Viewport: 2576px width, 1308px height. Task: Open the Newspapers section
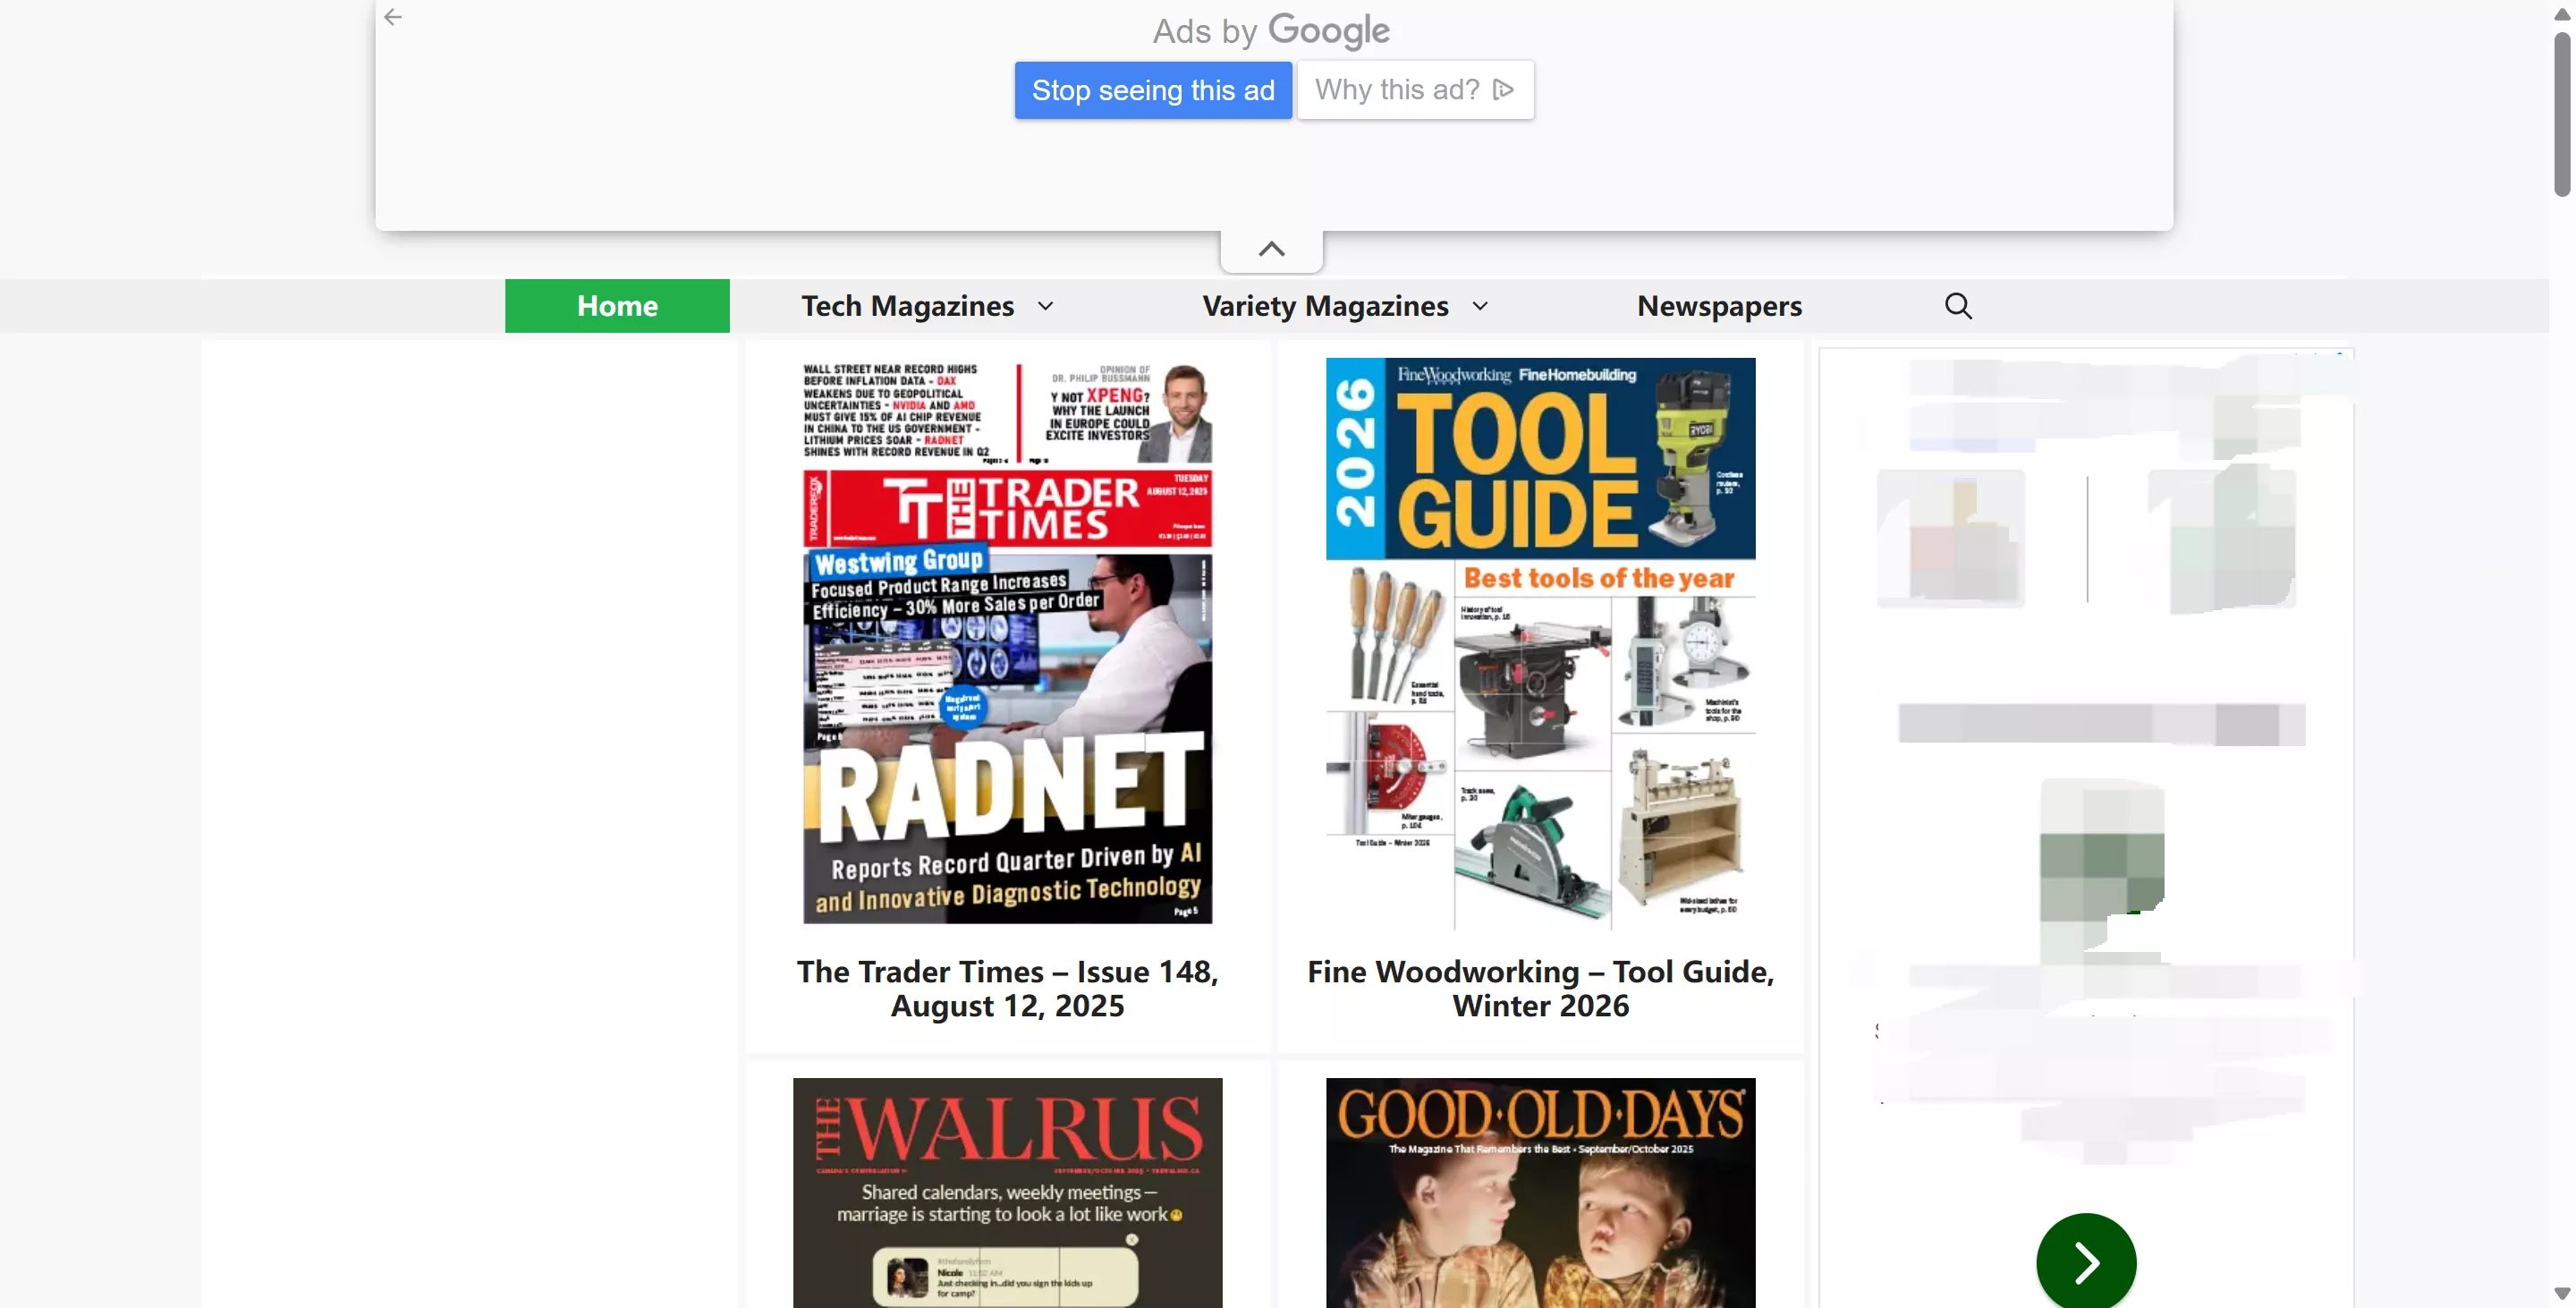(x=1717, y=305)
